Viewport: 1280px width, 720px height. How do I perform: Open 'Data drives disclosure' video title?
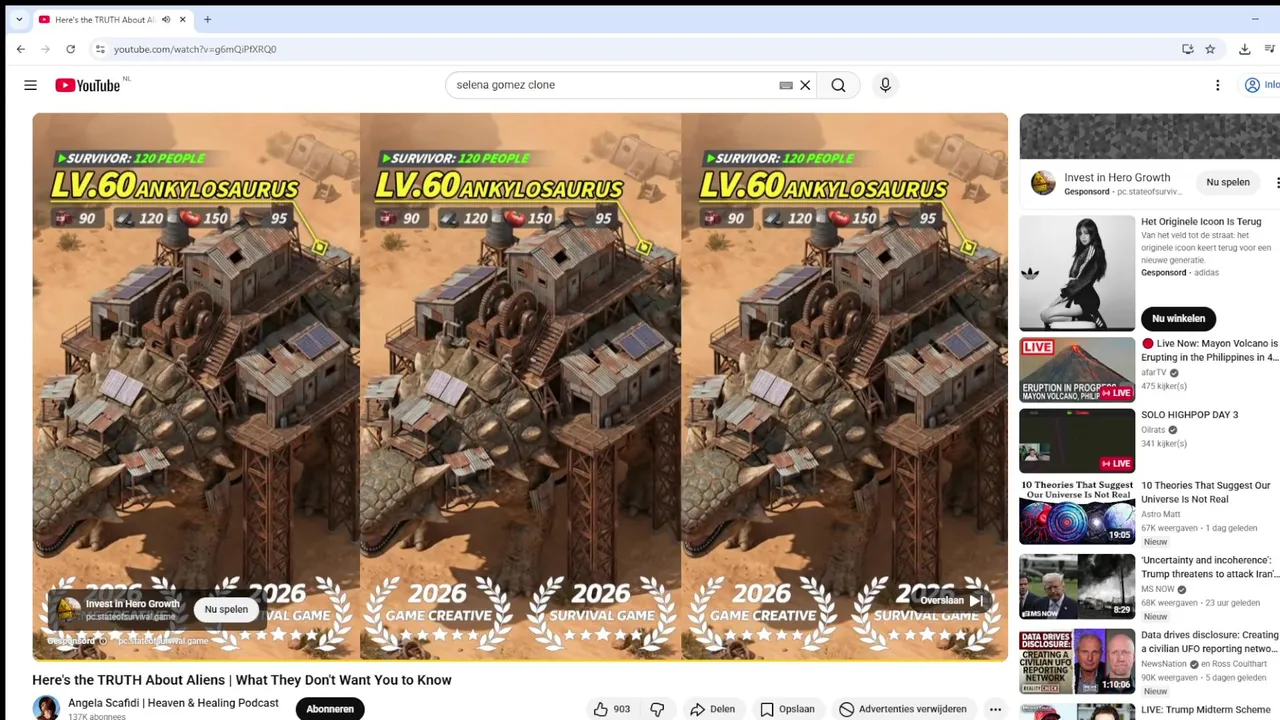point(1210,642)
